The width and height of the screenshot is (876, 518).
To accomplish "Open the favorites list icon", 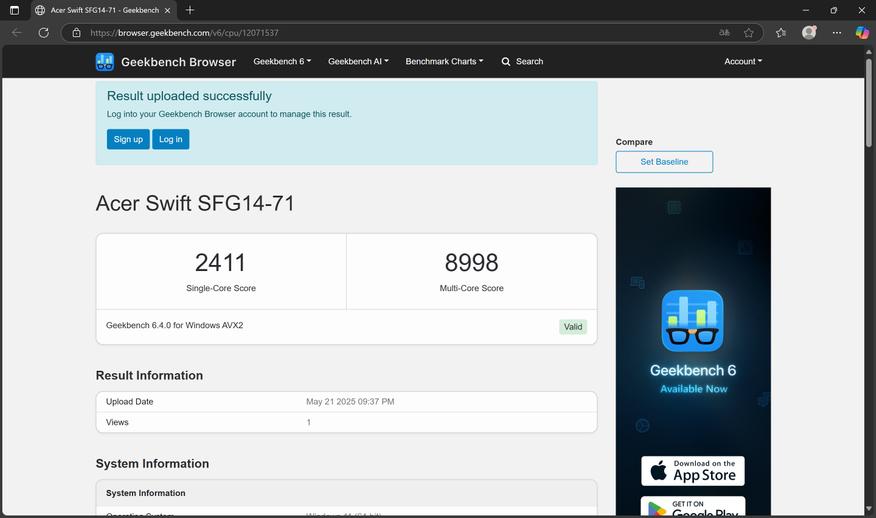I will click(x=781, y=32).
